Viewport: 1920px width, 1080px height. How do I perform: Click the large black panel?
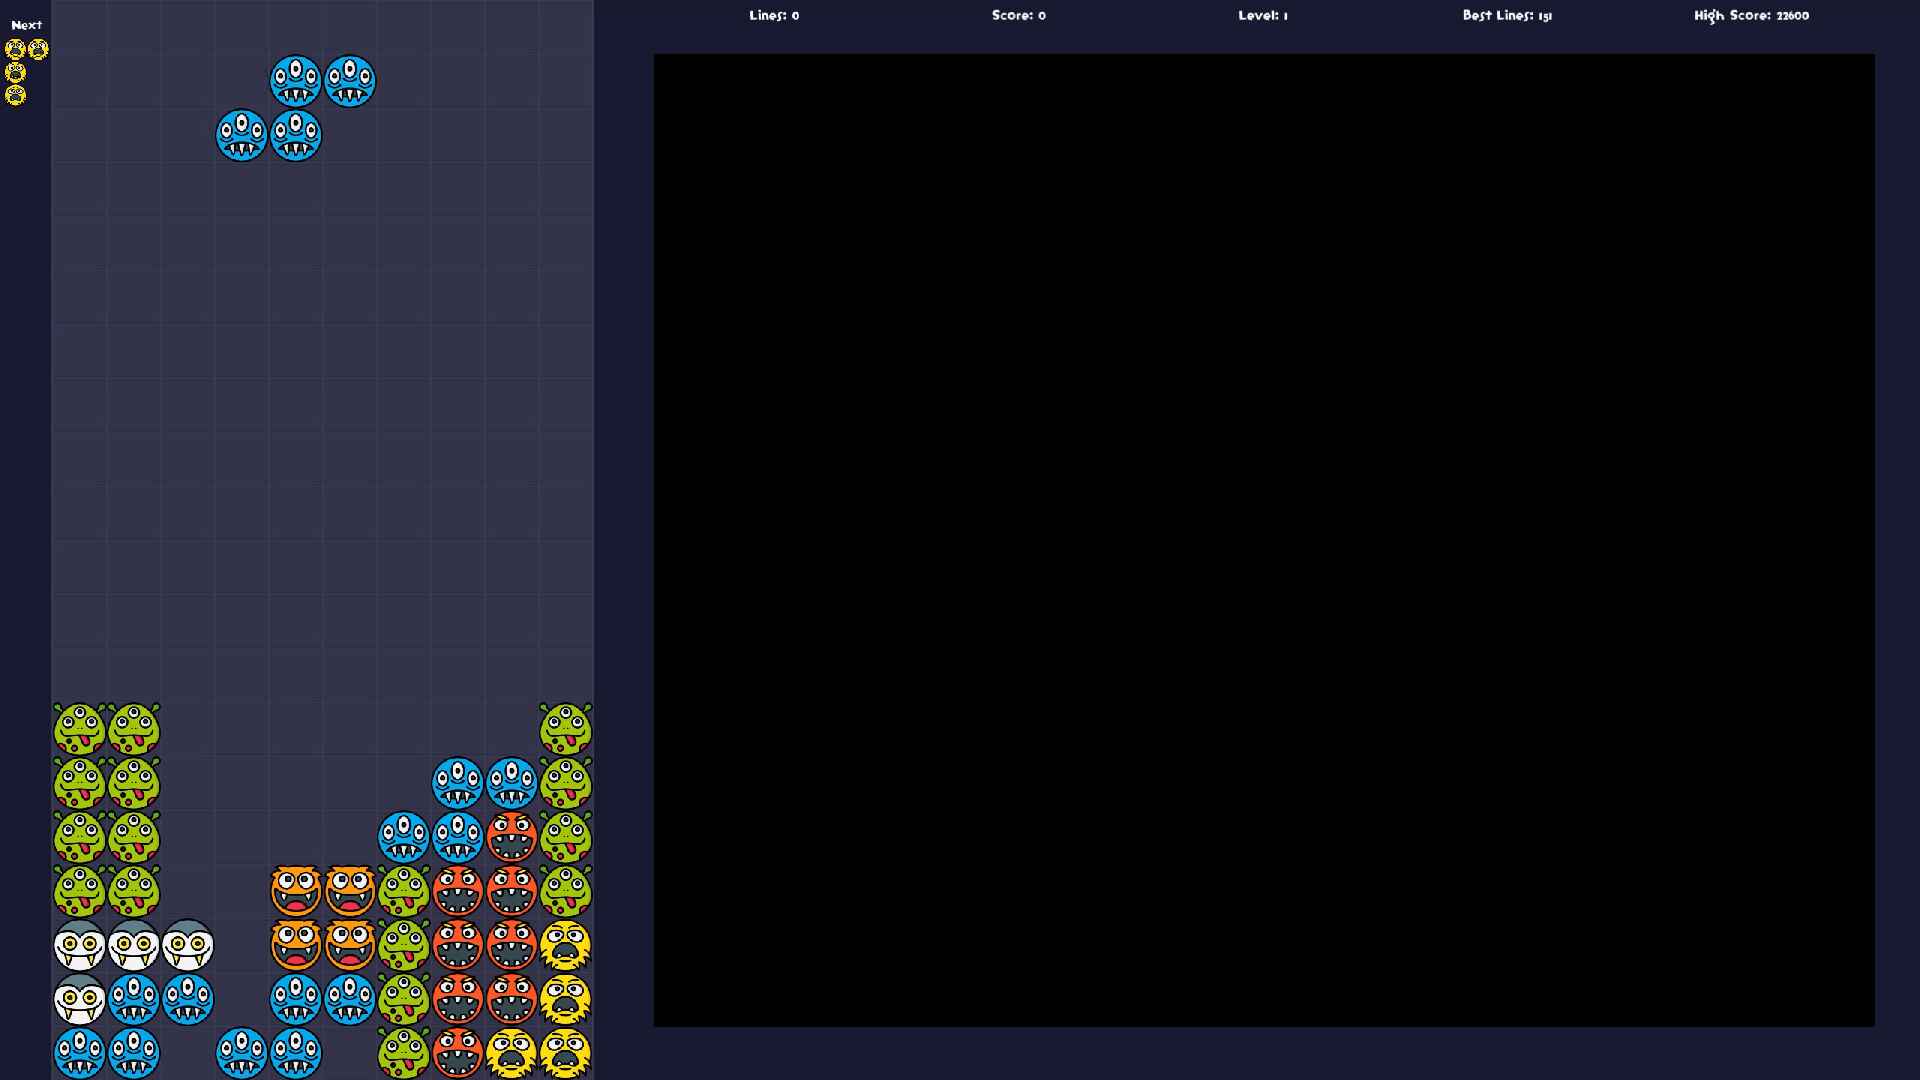(x=1264, y=540)
